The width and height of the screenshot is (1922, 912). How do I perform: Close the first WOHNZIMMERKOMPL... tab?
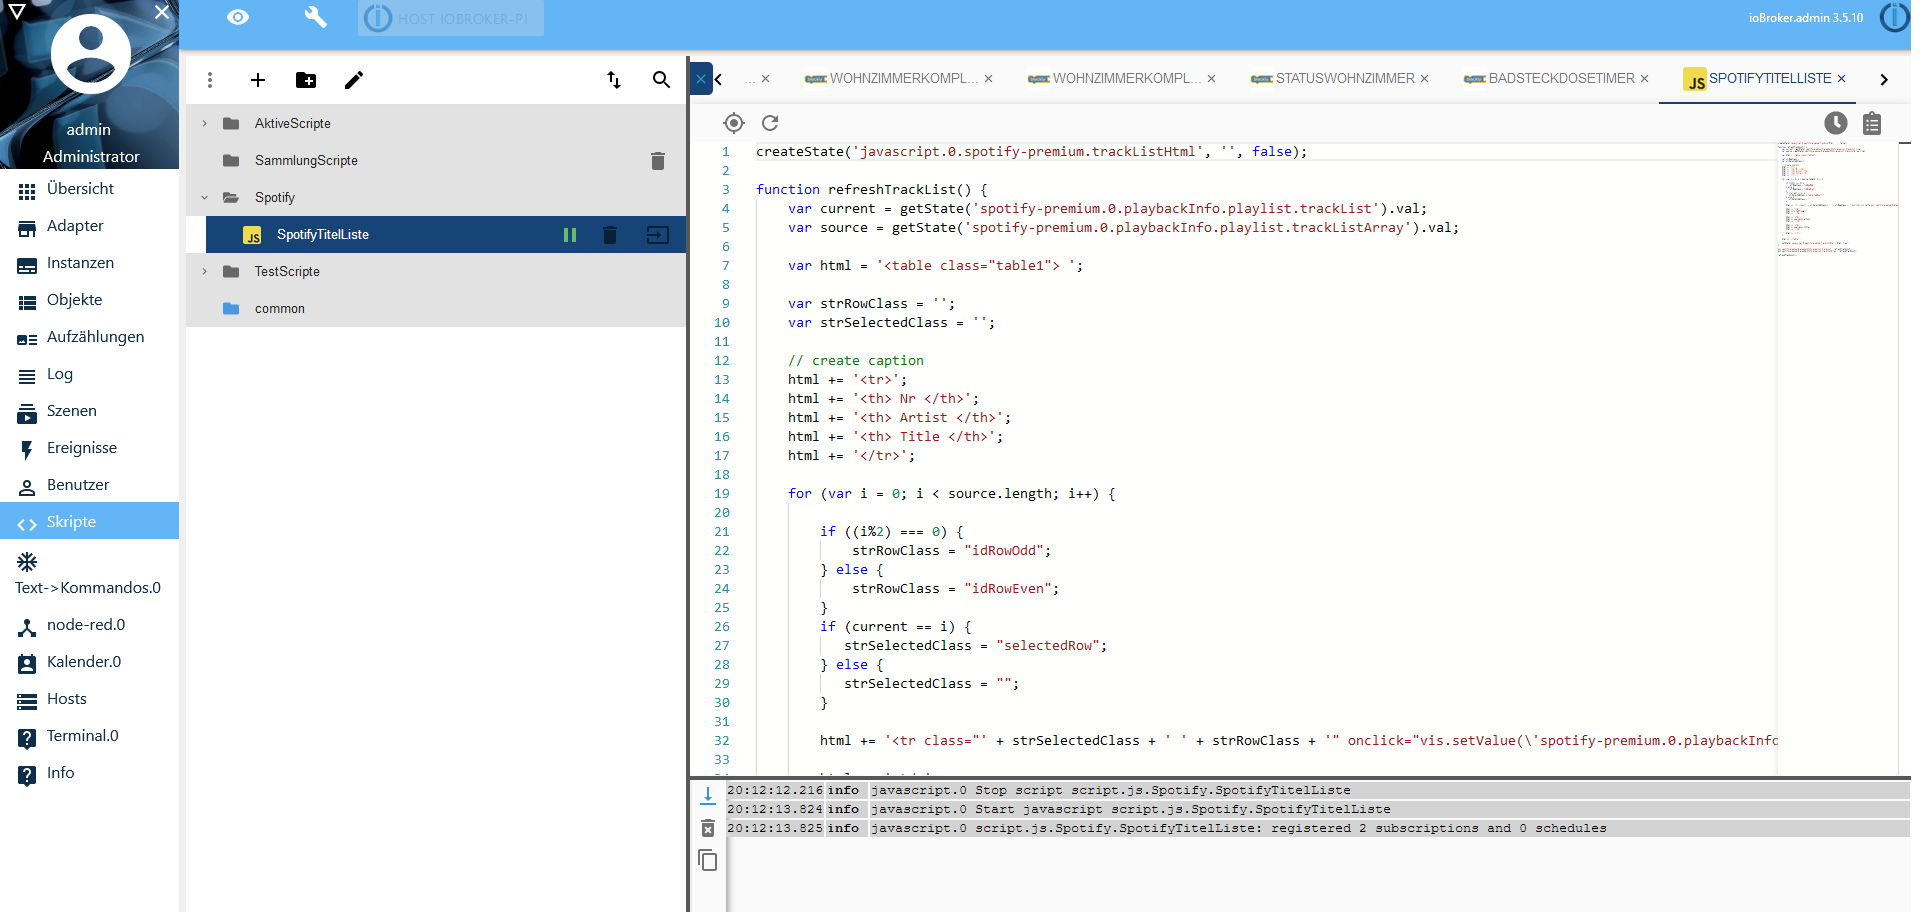(x=989, y=78)
